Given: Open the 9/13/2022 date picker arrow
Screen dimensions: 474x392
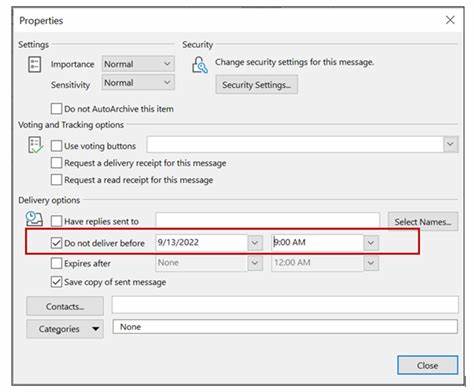Looking at the screenshot, I should [255, 243].
